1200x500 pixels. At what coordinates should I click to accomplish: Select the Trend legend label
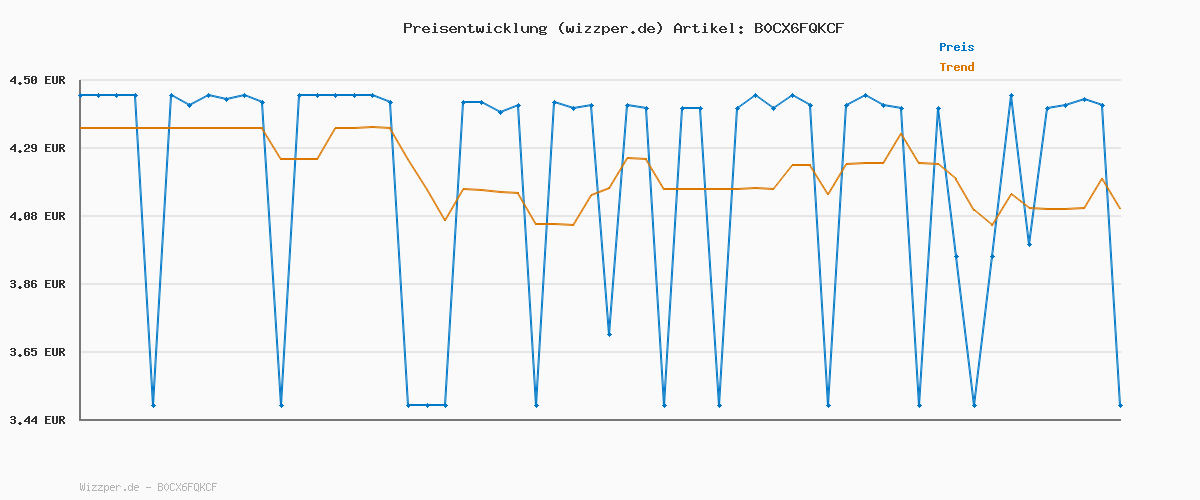(x=956, y=67)
